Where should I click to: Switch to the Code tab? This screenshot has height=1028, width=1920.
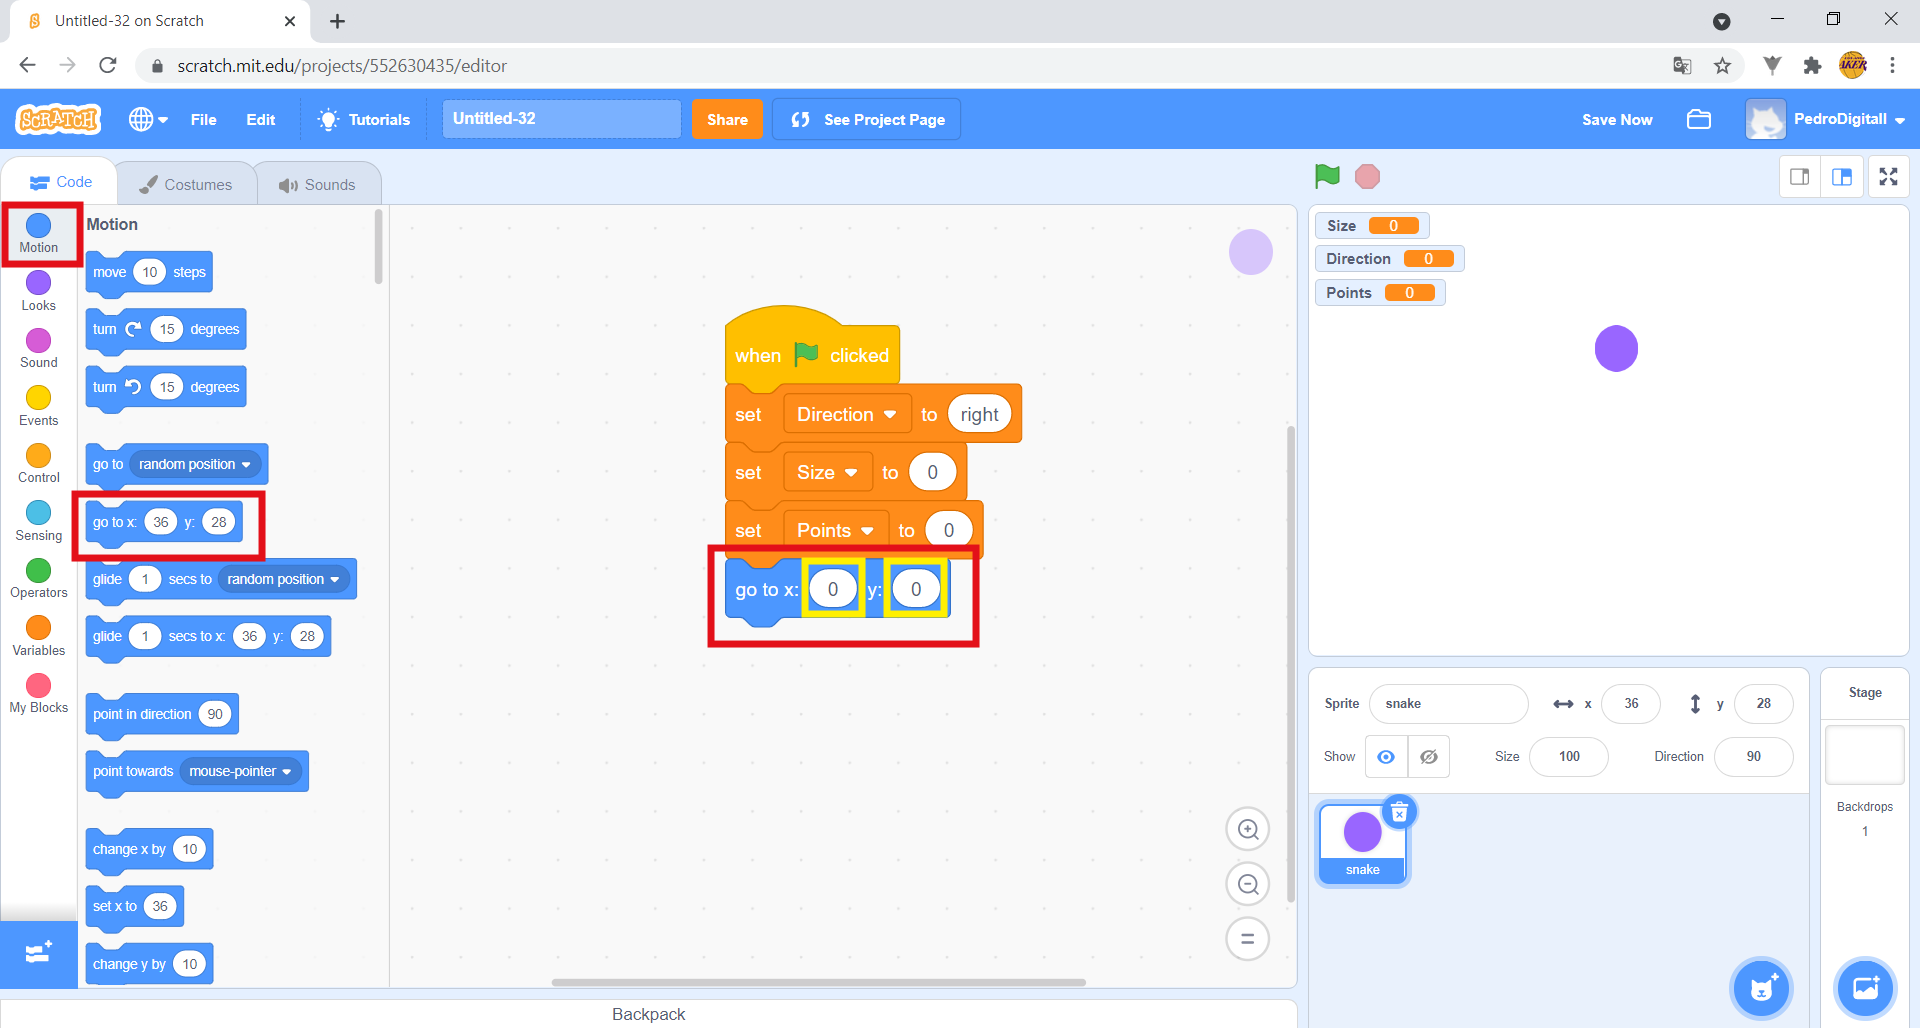[x=60, y=182]
